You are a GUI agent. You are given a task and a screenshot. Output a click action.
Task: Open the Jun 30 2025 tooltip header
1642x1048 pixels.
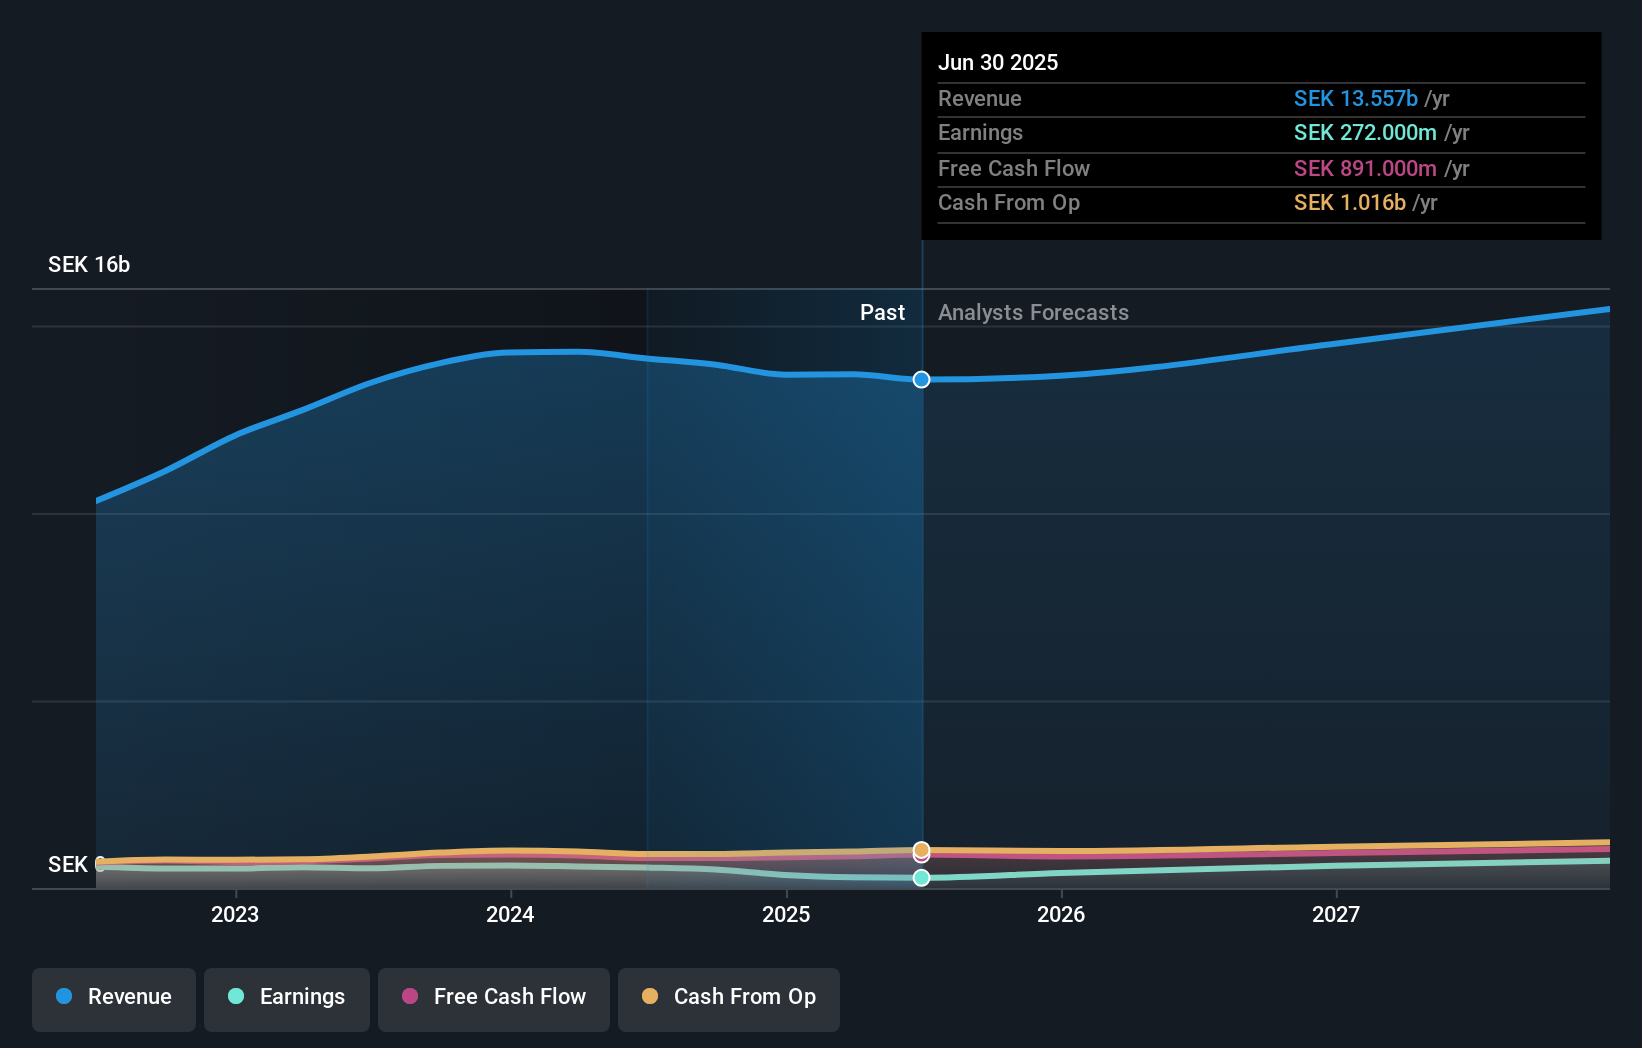click(x=998, y=62)
